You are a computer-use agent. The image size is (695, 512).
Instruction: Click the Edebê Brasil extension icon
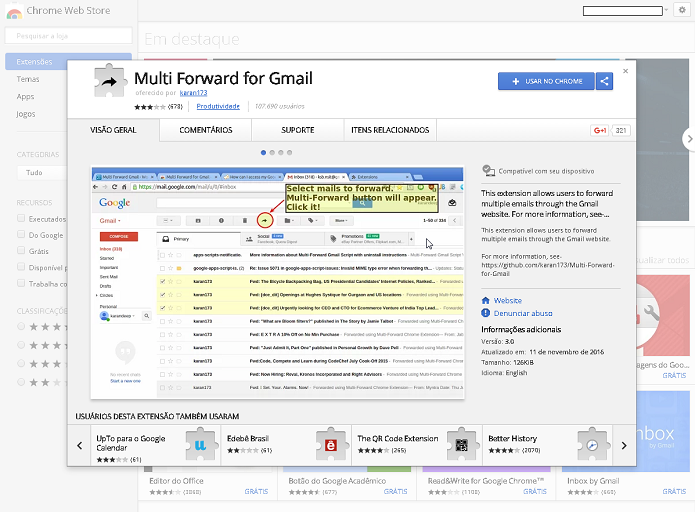pyautogui.click(x=331, y=445)
